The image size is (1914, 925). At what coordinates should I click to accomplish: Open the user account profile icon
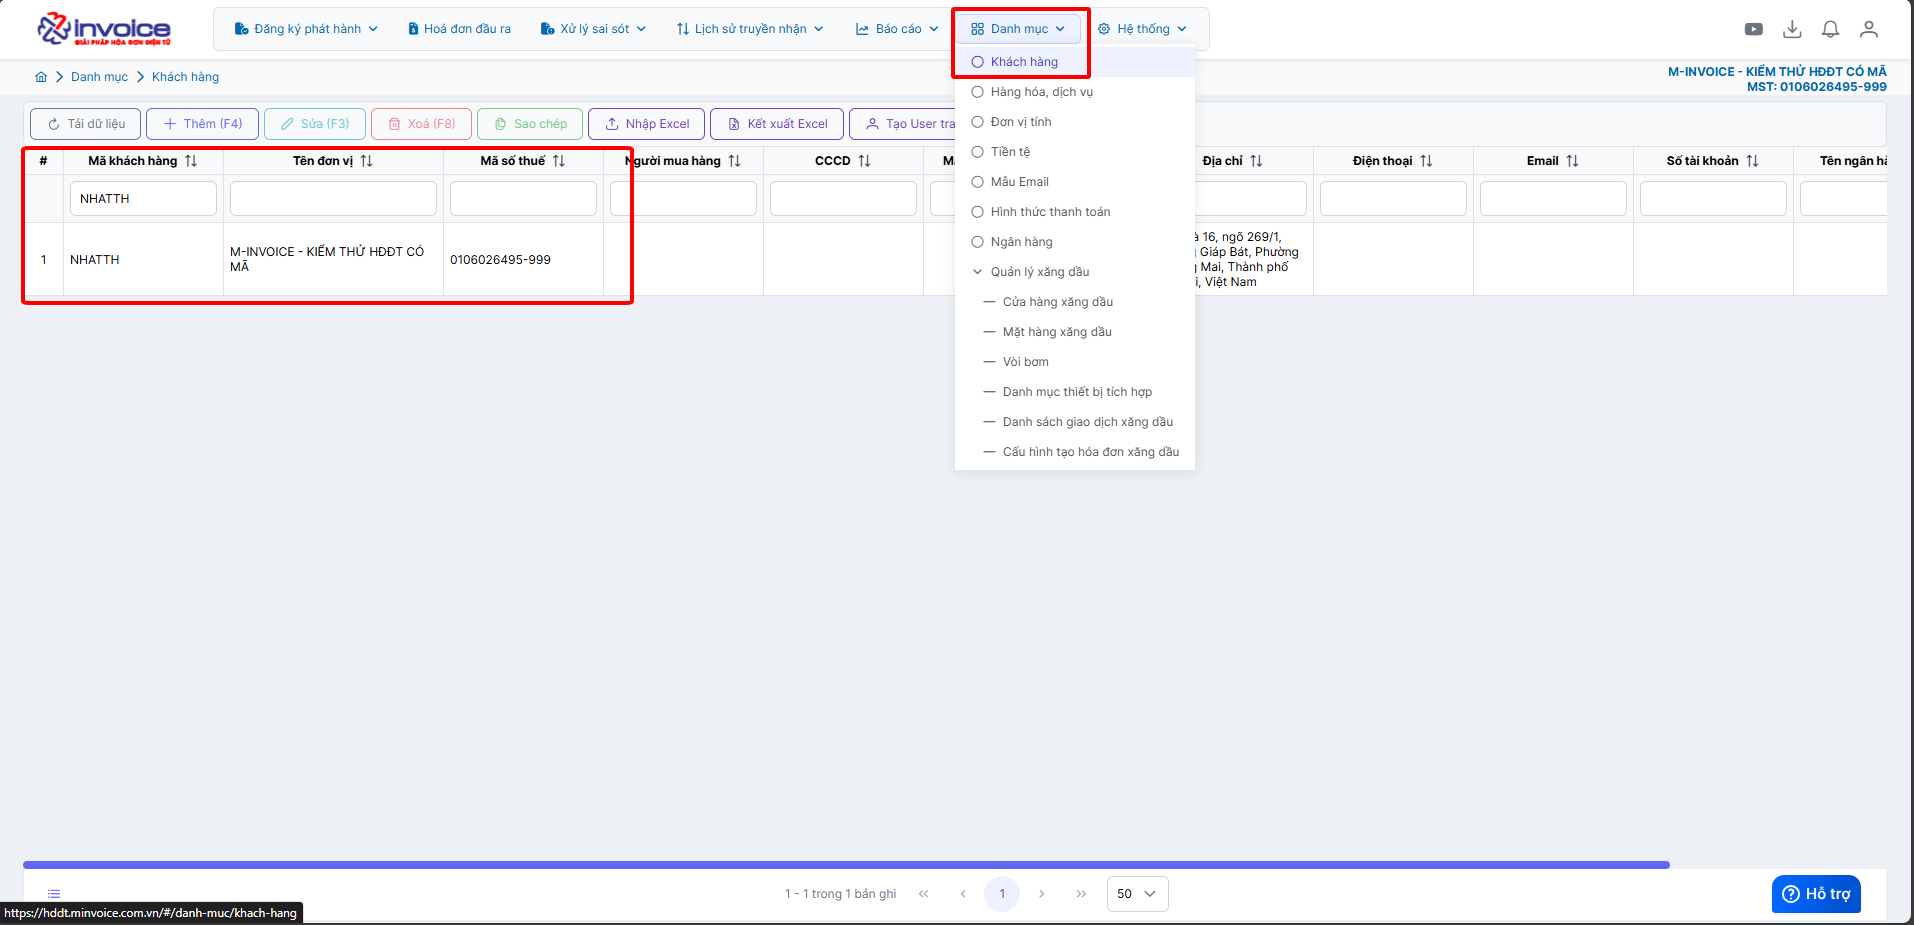[x=1868, y=29]
